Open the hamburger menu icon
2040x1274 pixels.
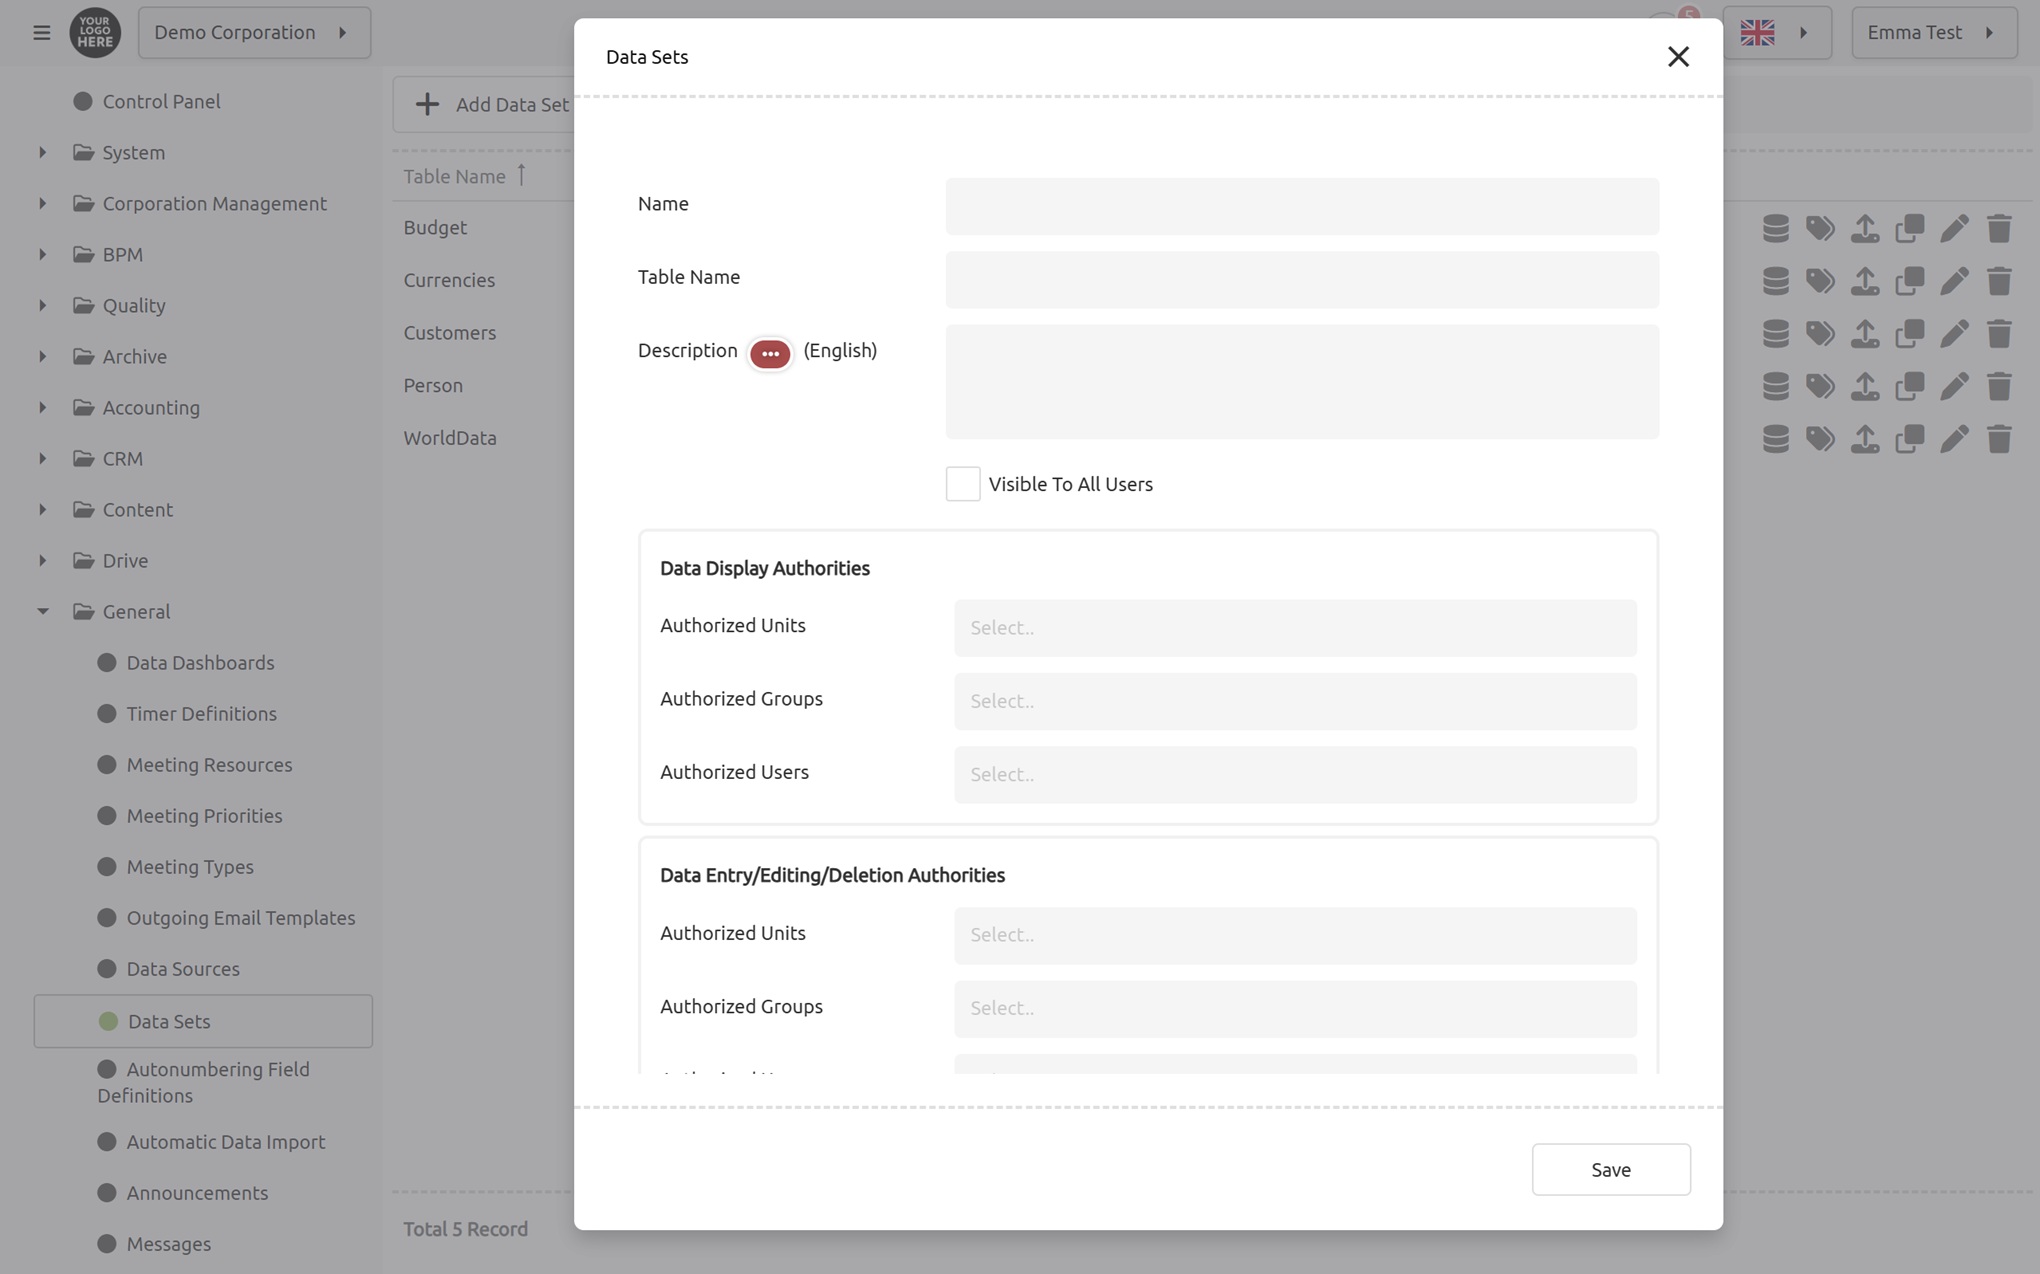click(x=41, y=33)
